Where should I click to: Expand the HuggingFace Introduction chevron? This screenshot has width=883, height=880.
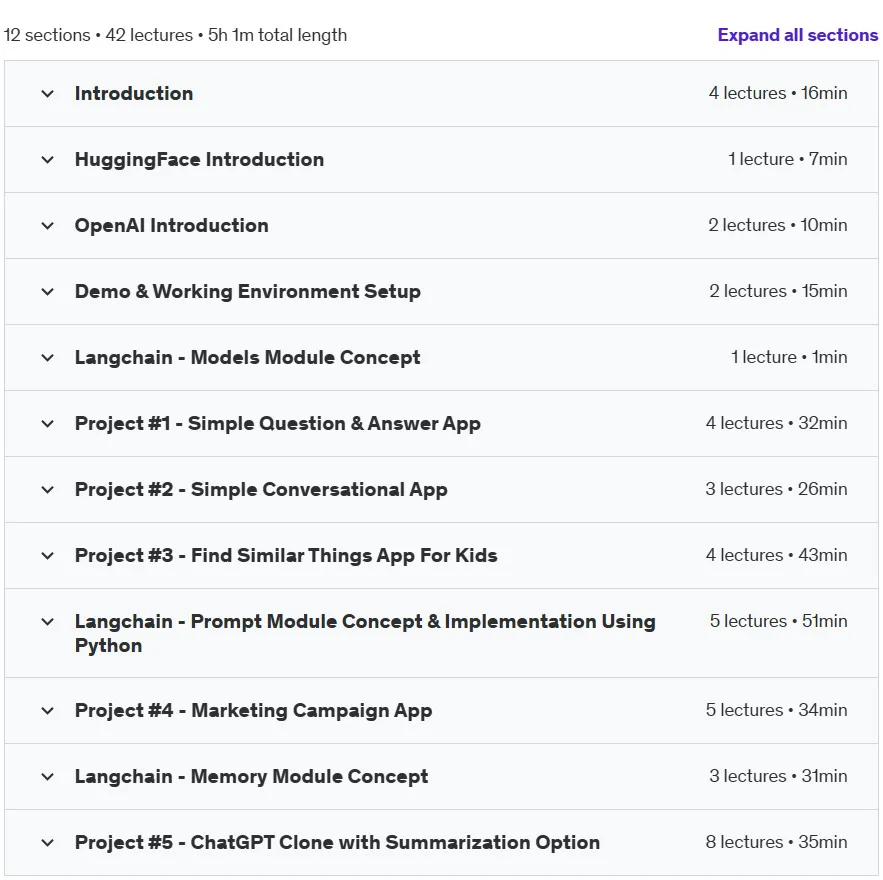[x=48, y=159]
